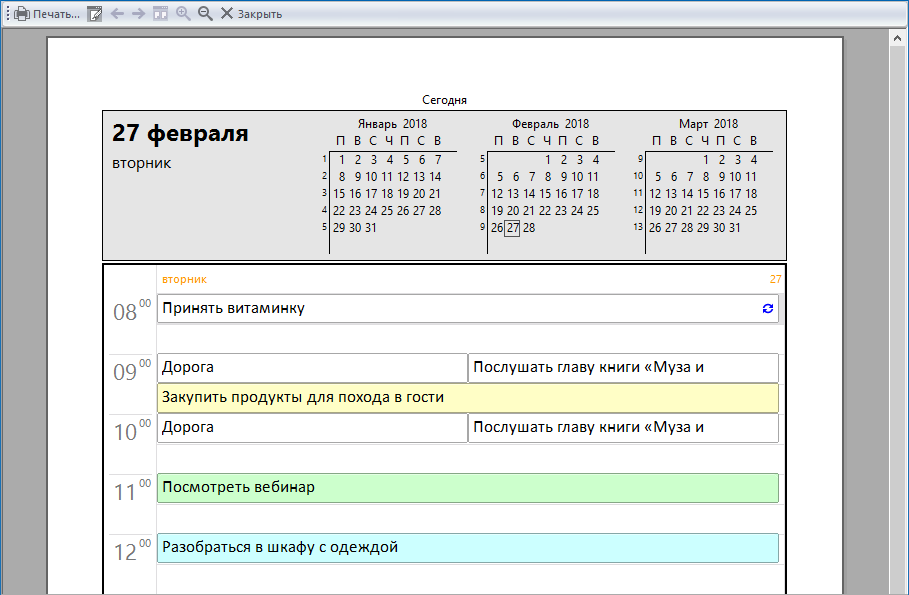Screen dimensions: 909x595
Task: Click the orange 27 day number
Action: [x=775, y=280]
